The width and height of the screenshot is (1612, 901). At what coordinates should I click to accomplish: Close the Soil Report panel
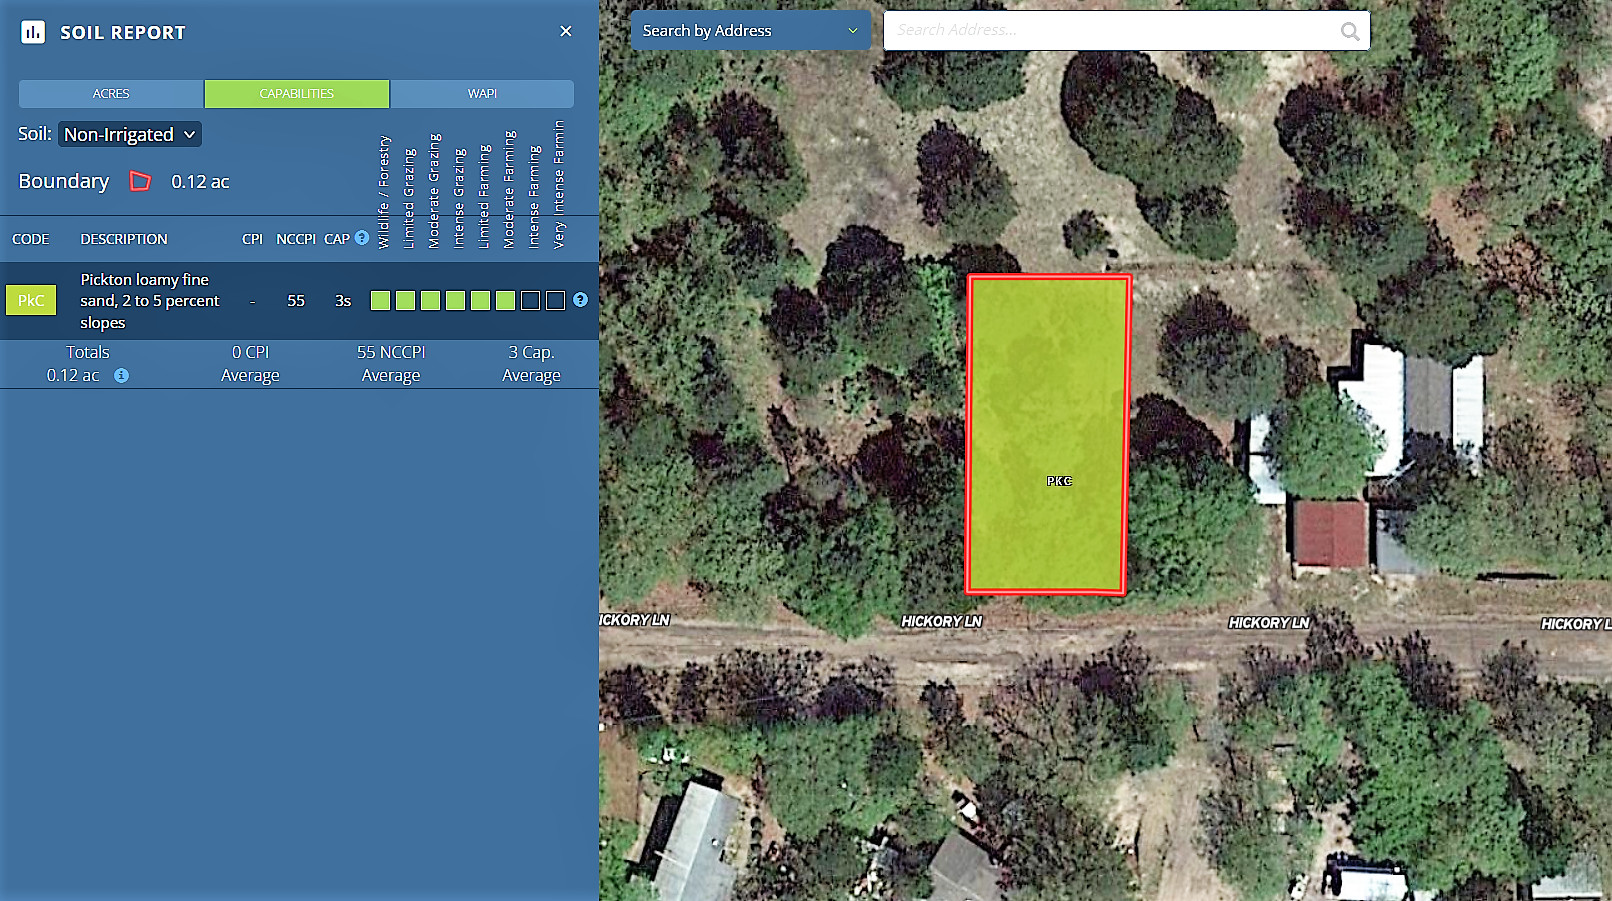pyautogui.click(x=566, y=31)
